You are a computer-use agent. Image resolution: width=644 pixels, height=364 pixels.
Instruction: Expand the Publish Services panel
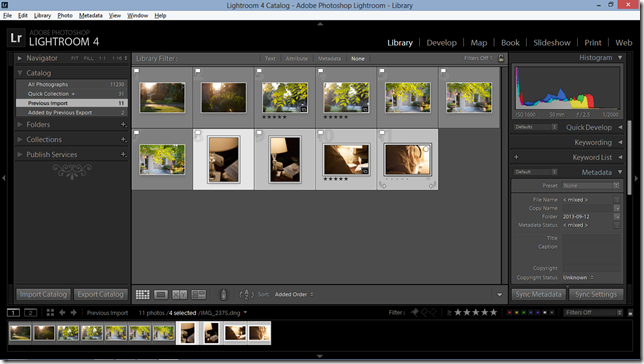coord(19,154)
